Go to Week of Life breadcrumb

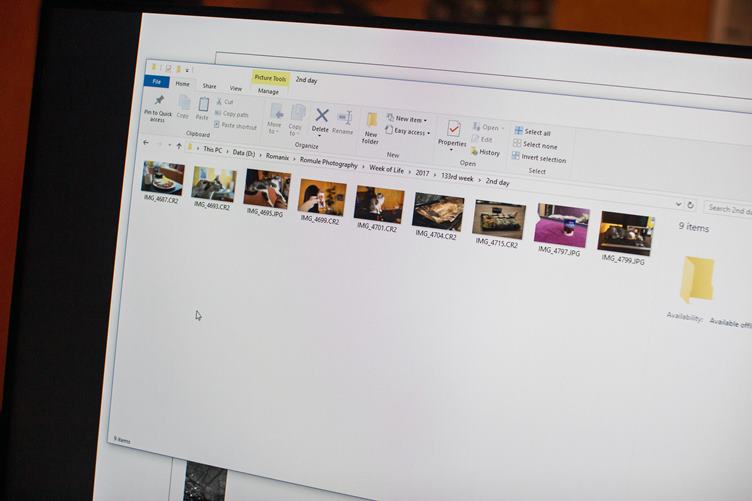[387, 169]
